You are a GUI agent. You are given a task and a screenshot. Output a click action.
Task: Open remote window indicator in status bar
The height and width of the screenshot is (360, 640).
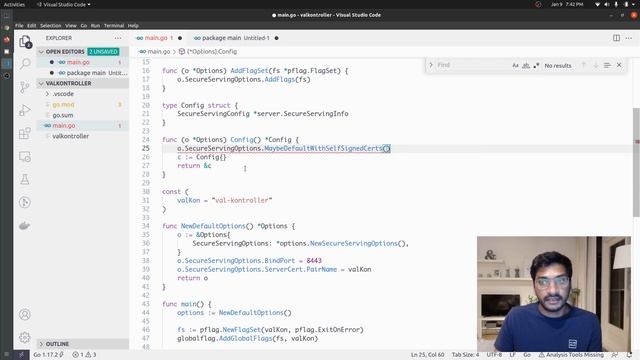pyautogui.click(x=21, y=355)
